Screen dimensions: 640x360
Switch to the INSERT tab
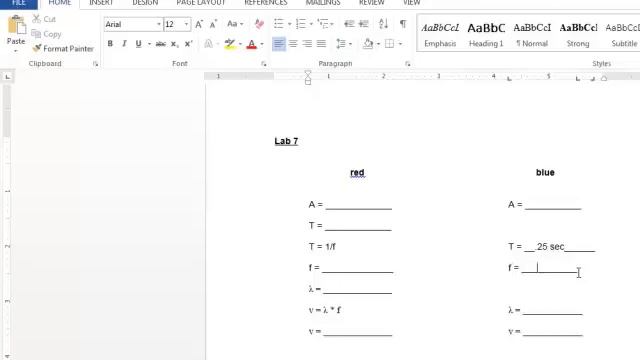pos(101,3)
